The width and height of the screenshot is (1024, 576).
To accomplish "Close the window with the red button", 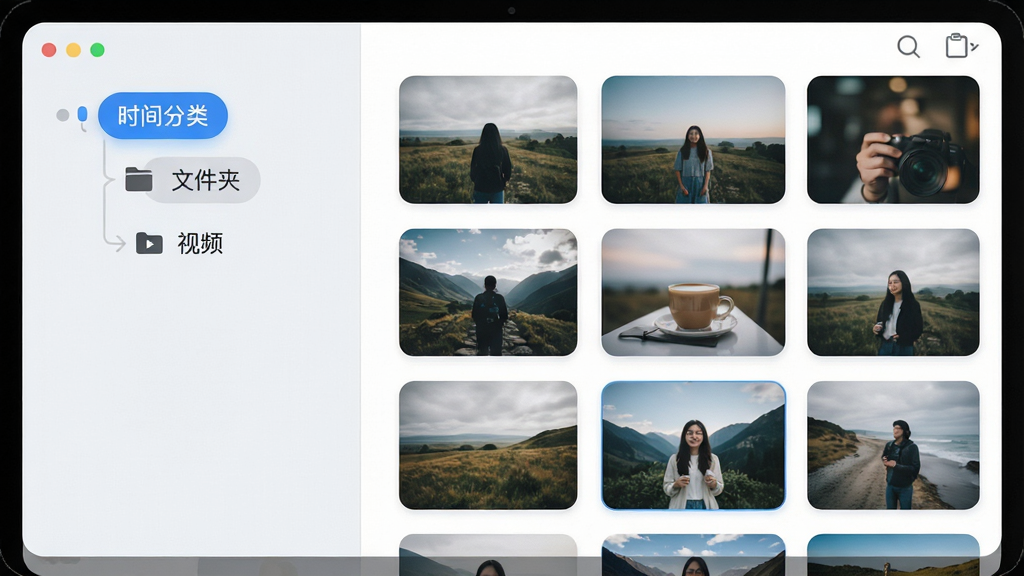I will (x=49, y=50).
